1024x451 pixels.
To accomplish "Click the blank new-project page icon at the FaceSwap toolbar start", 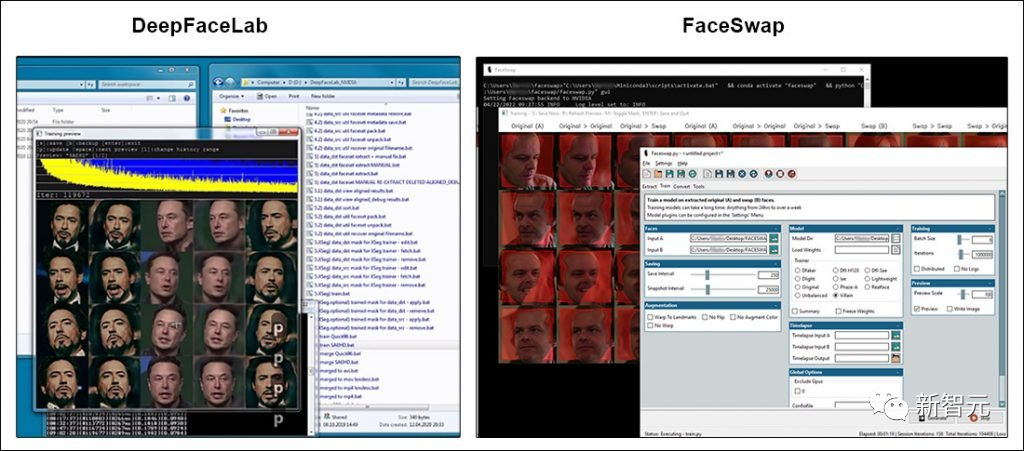I will (647, 174).
